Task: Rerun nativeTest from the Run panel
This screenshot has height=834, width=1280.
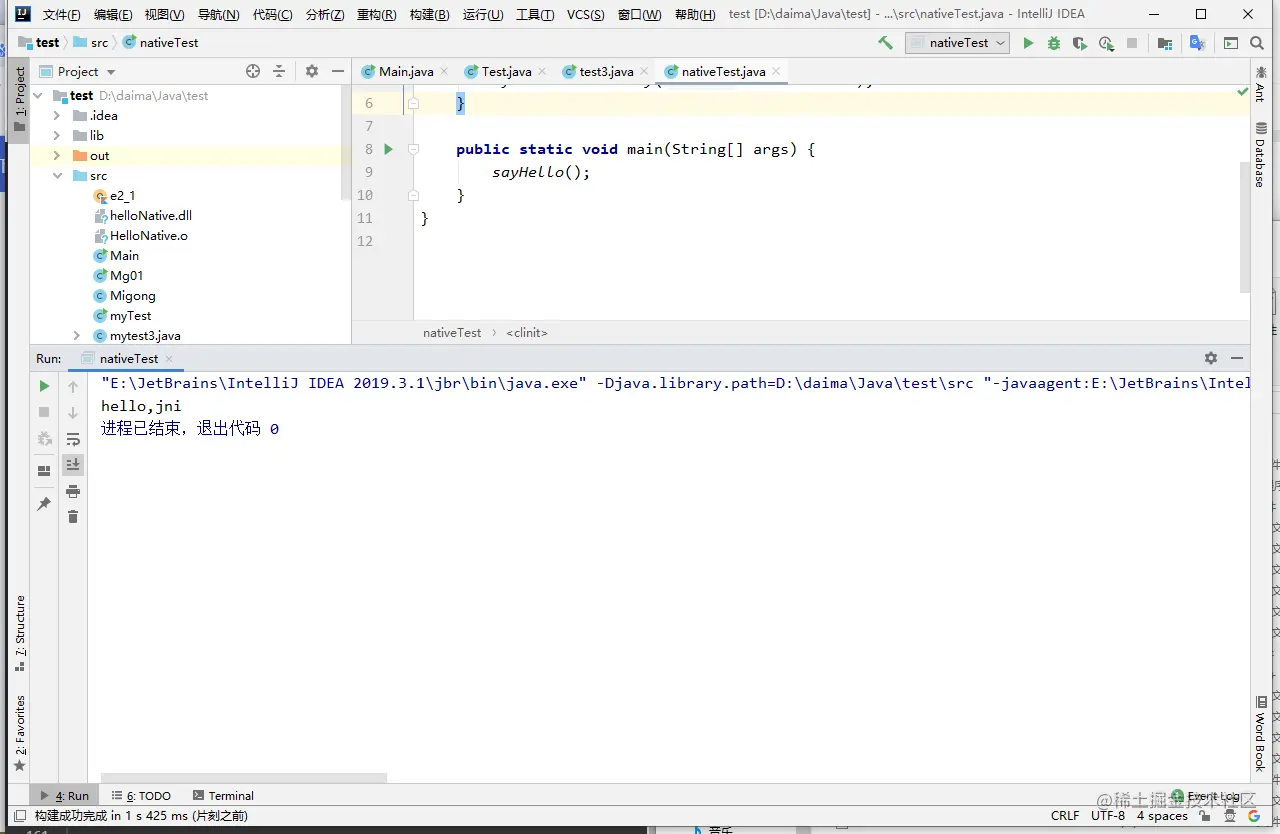Action: tap(44, 386)
